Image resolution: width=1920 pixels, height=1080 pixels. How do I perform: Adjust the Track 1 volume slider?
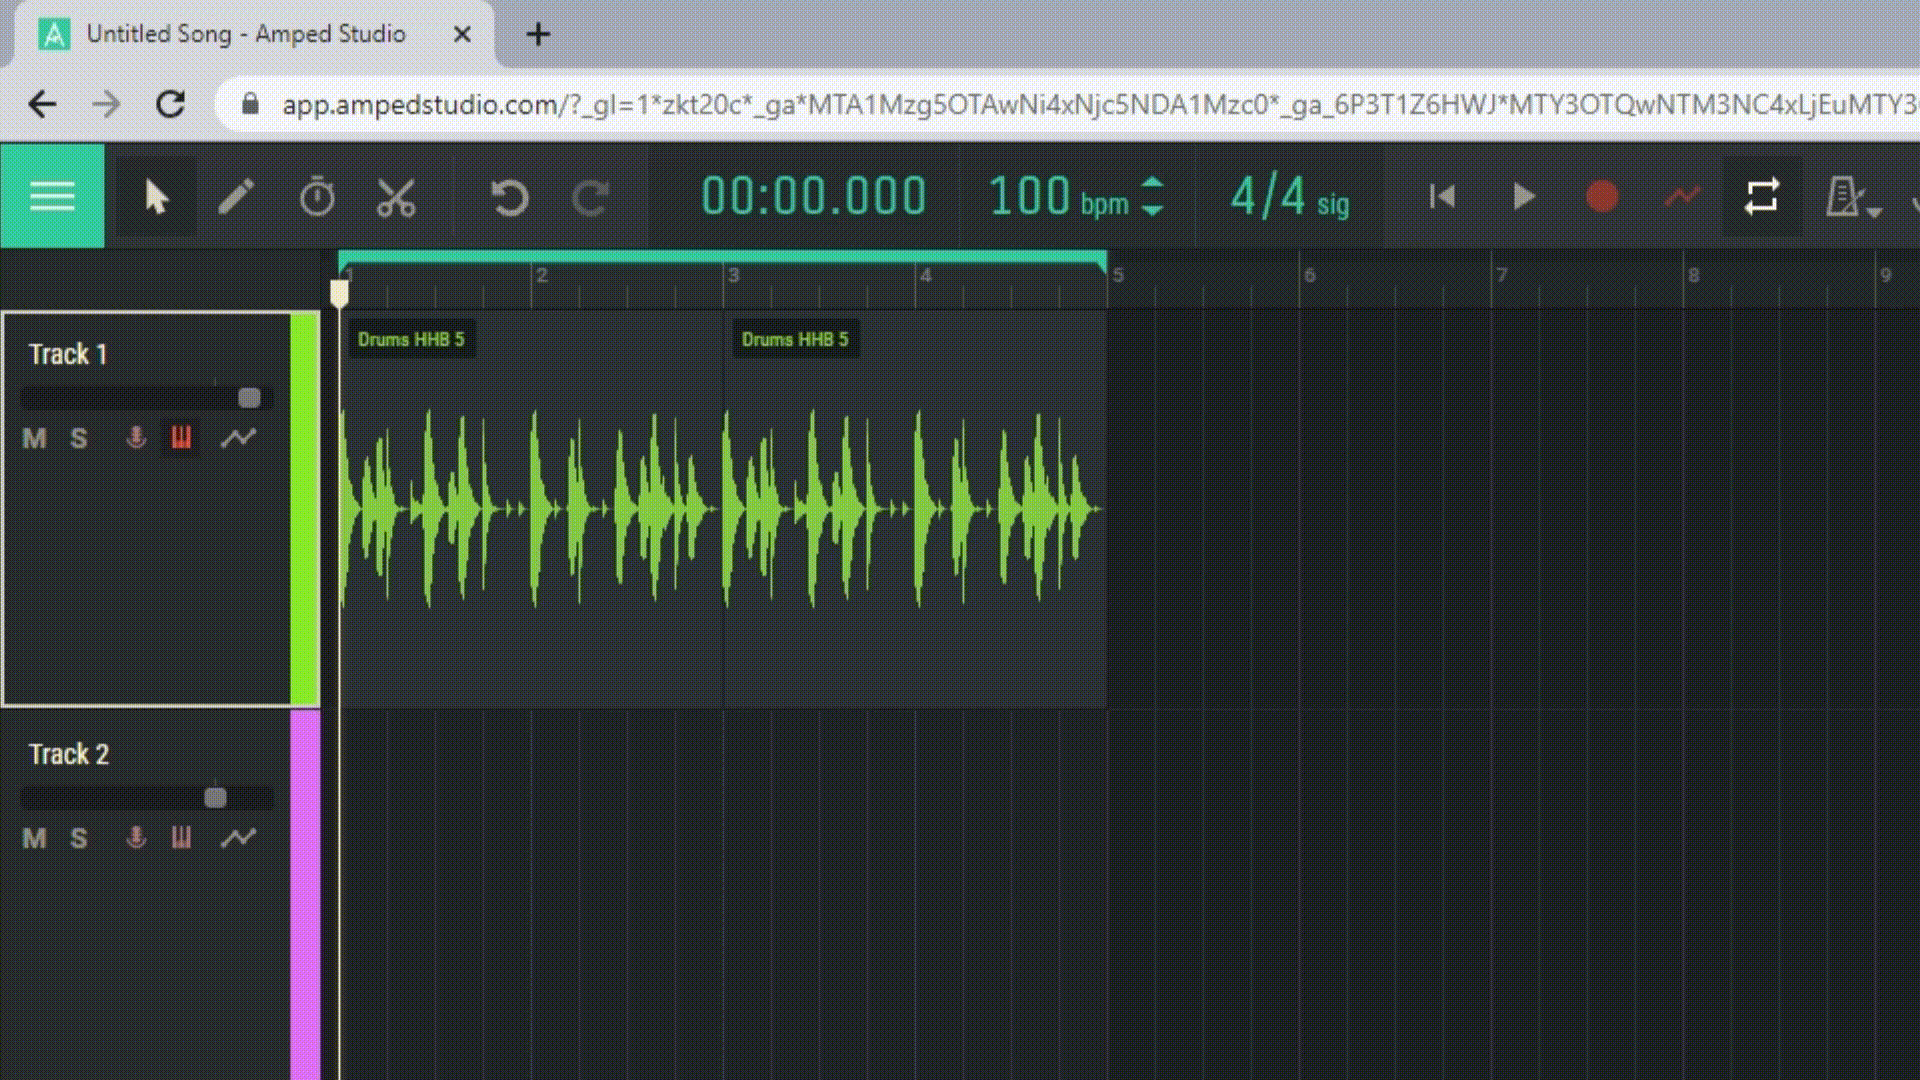pos(248,398)
